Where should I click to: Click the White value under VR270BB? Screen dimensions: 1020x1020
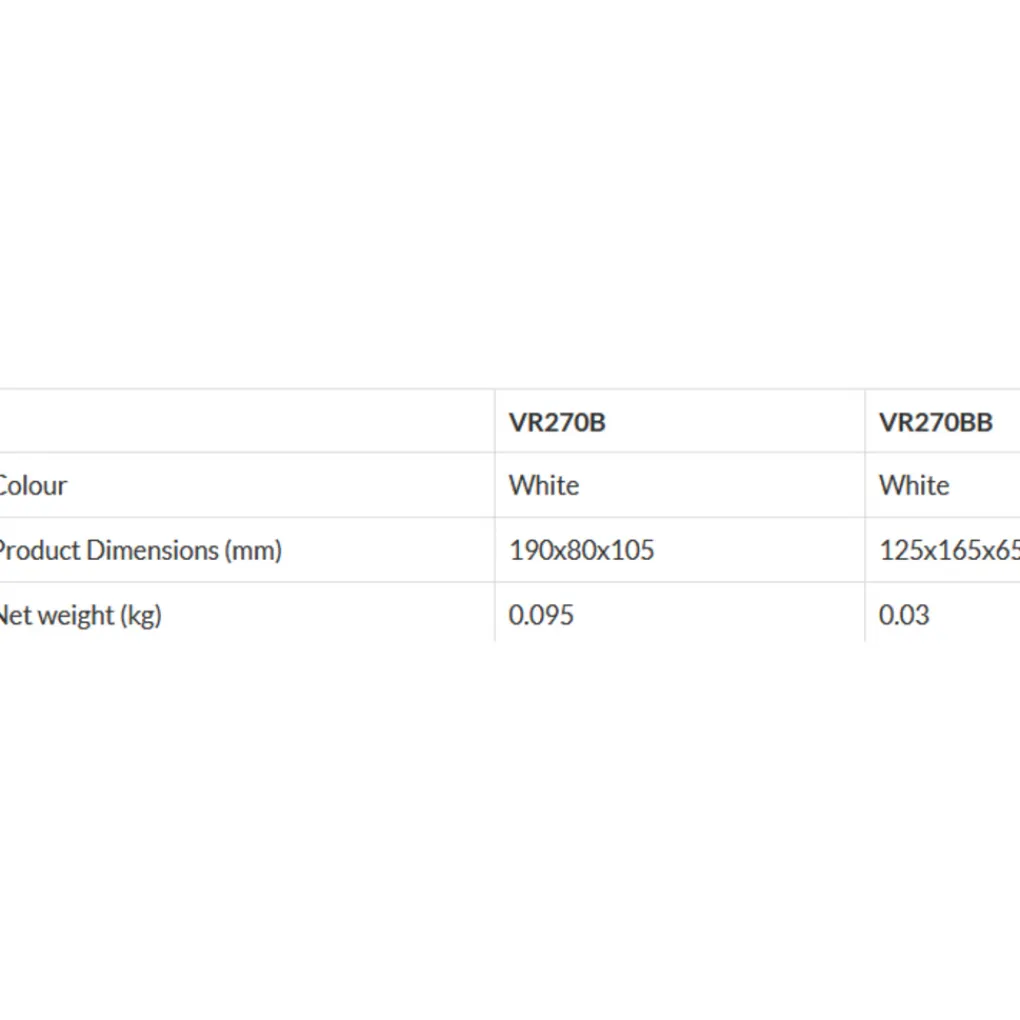click(914, 486)
